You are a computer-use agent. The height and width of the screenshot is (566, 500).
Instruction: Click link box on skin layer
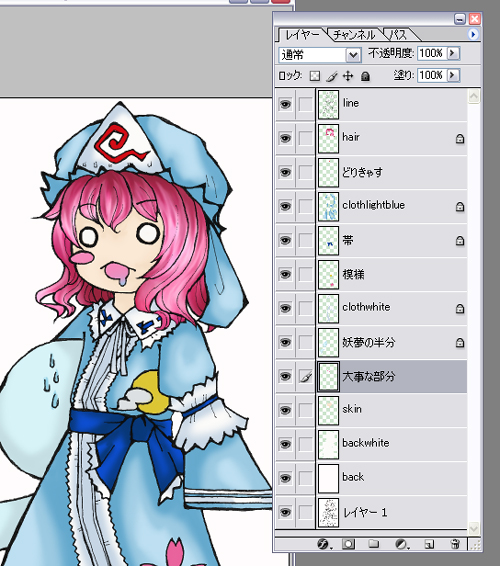click(305, 410)
